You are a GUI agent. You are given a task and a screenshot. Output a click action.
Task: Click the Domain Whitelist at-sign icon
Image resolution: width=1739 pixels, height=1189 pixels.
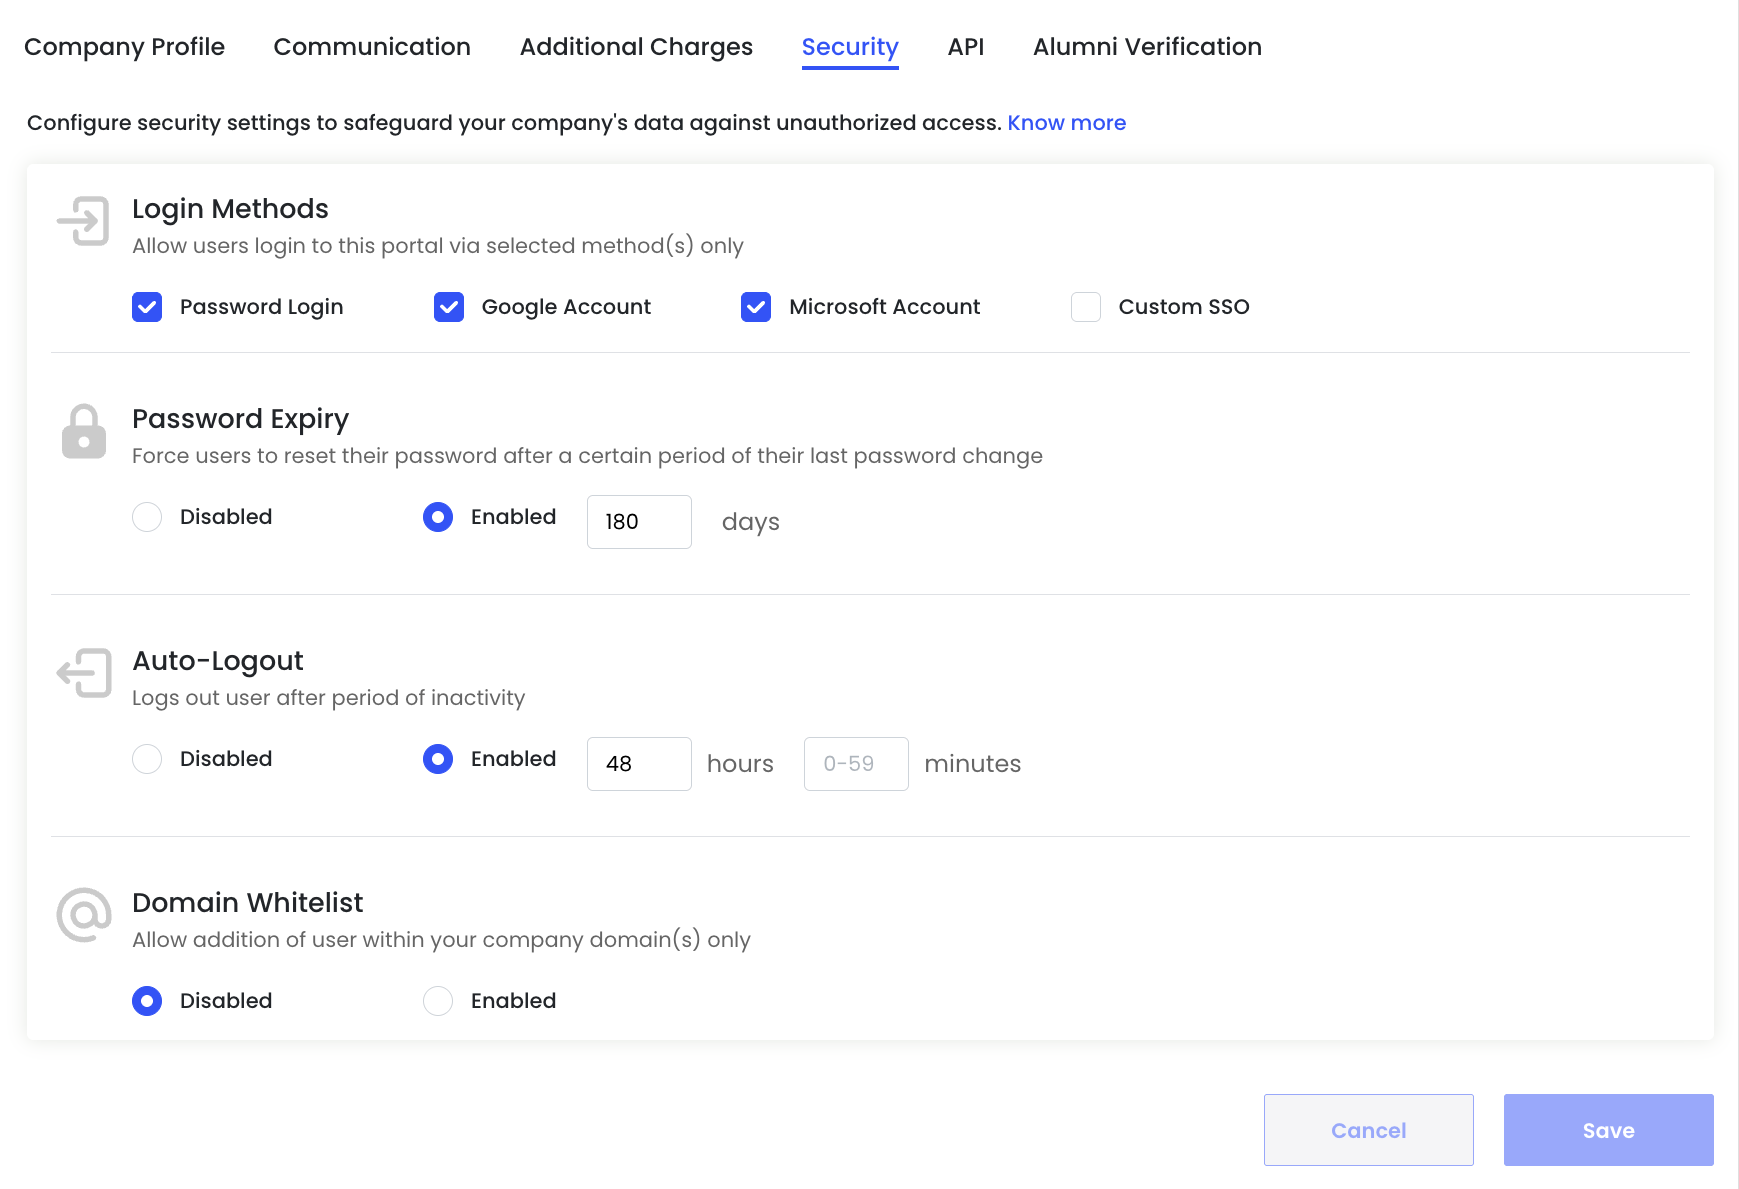[84, 914]
